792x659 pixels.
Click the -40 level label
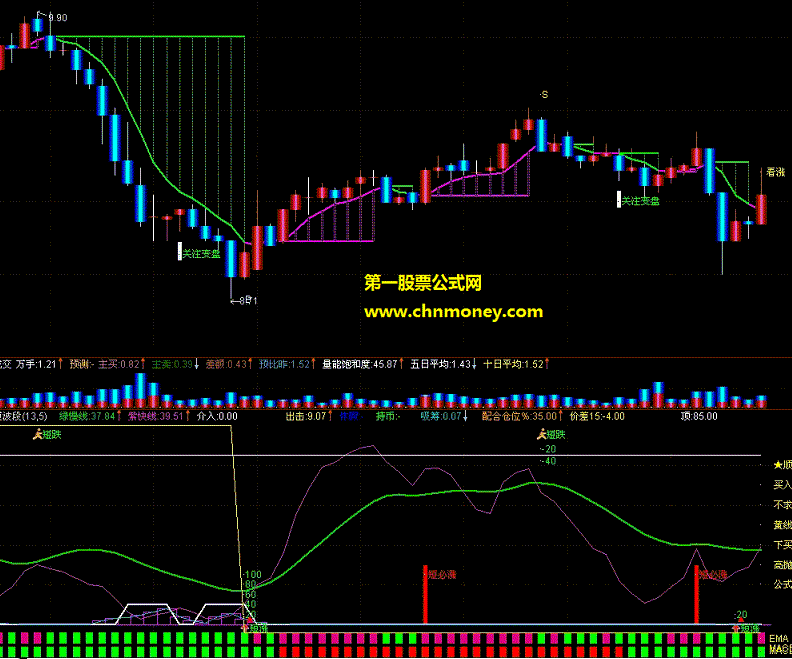coord(548,461)
